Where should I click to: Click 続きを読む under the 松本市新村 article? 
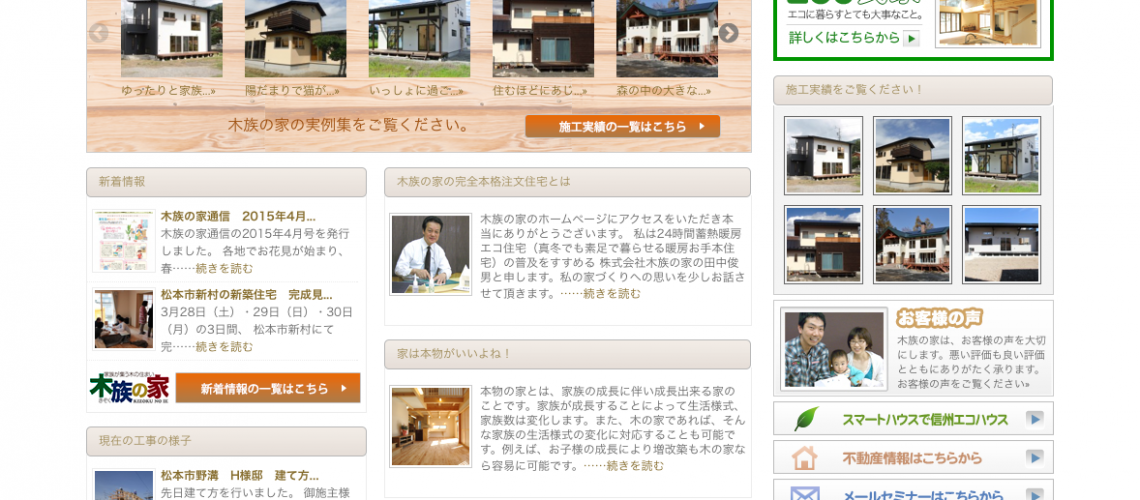pyautogui.click(x=225, y=347)
